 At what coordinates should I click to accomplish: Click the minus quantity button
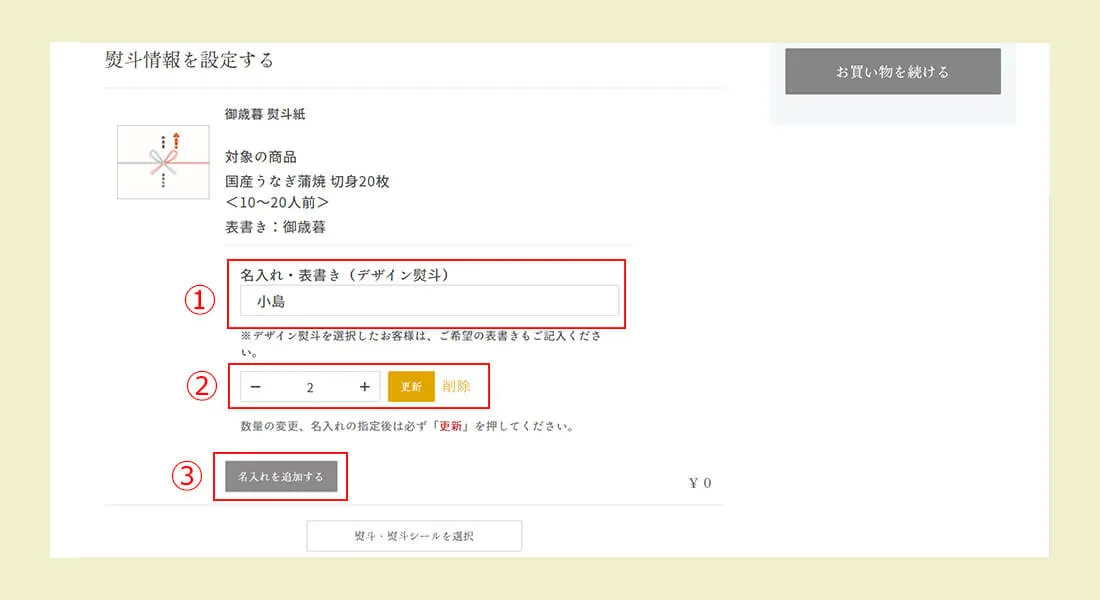click(255, 387)
